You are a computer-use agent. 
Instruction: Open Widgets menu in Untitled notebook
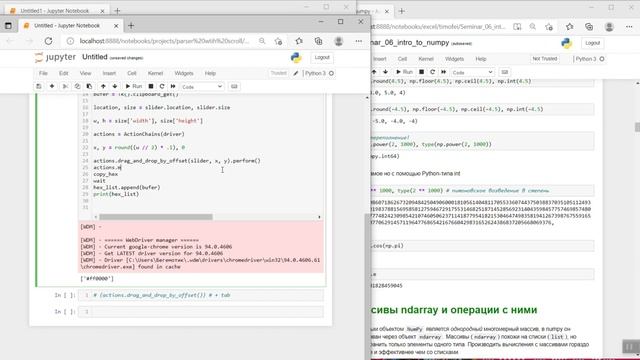tap(184, 73)
